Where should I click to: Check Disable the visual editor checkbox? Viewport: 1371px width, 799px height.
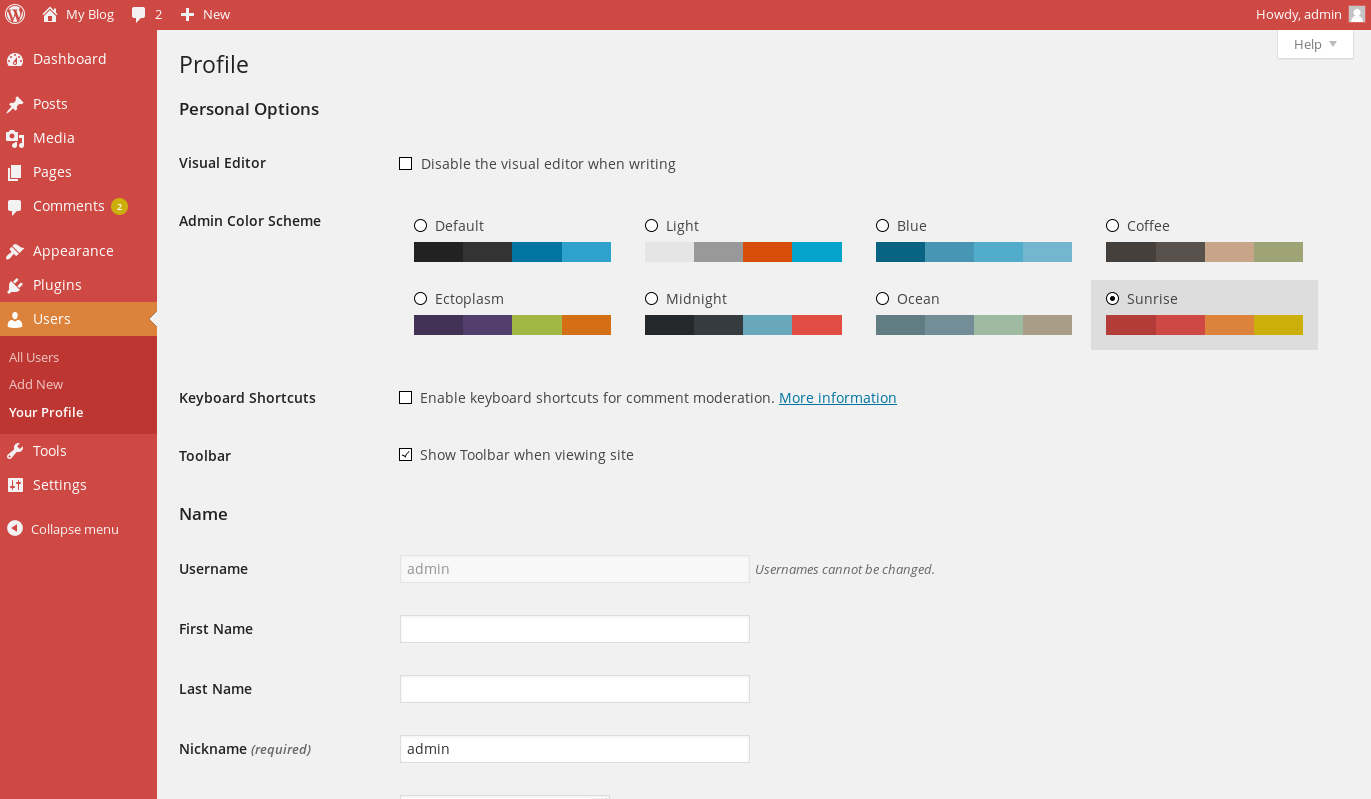[x=405, y=164]
